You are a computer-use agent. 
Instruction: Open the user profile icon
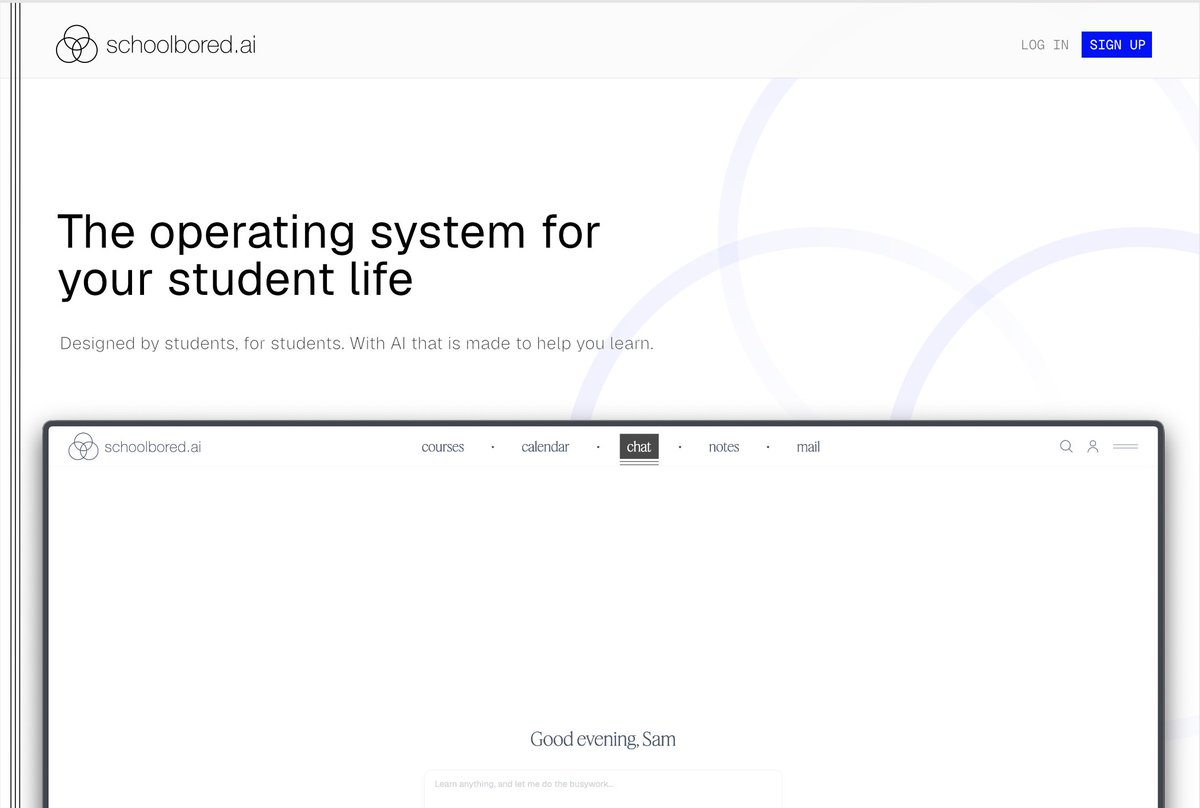(x=1093, y=446)
